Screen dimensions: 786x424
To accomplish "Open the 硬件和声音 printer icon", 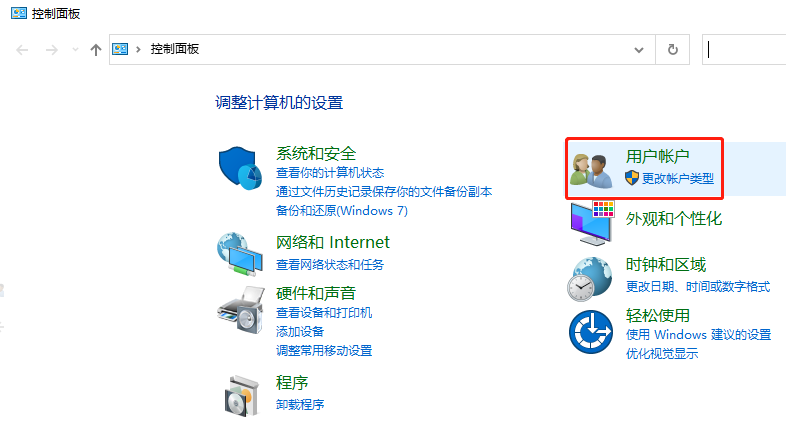I will click(241, 310).
